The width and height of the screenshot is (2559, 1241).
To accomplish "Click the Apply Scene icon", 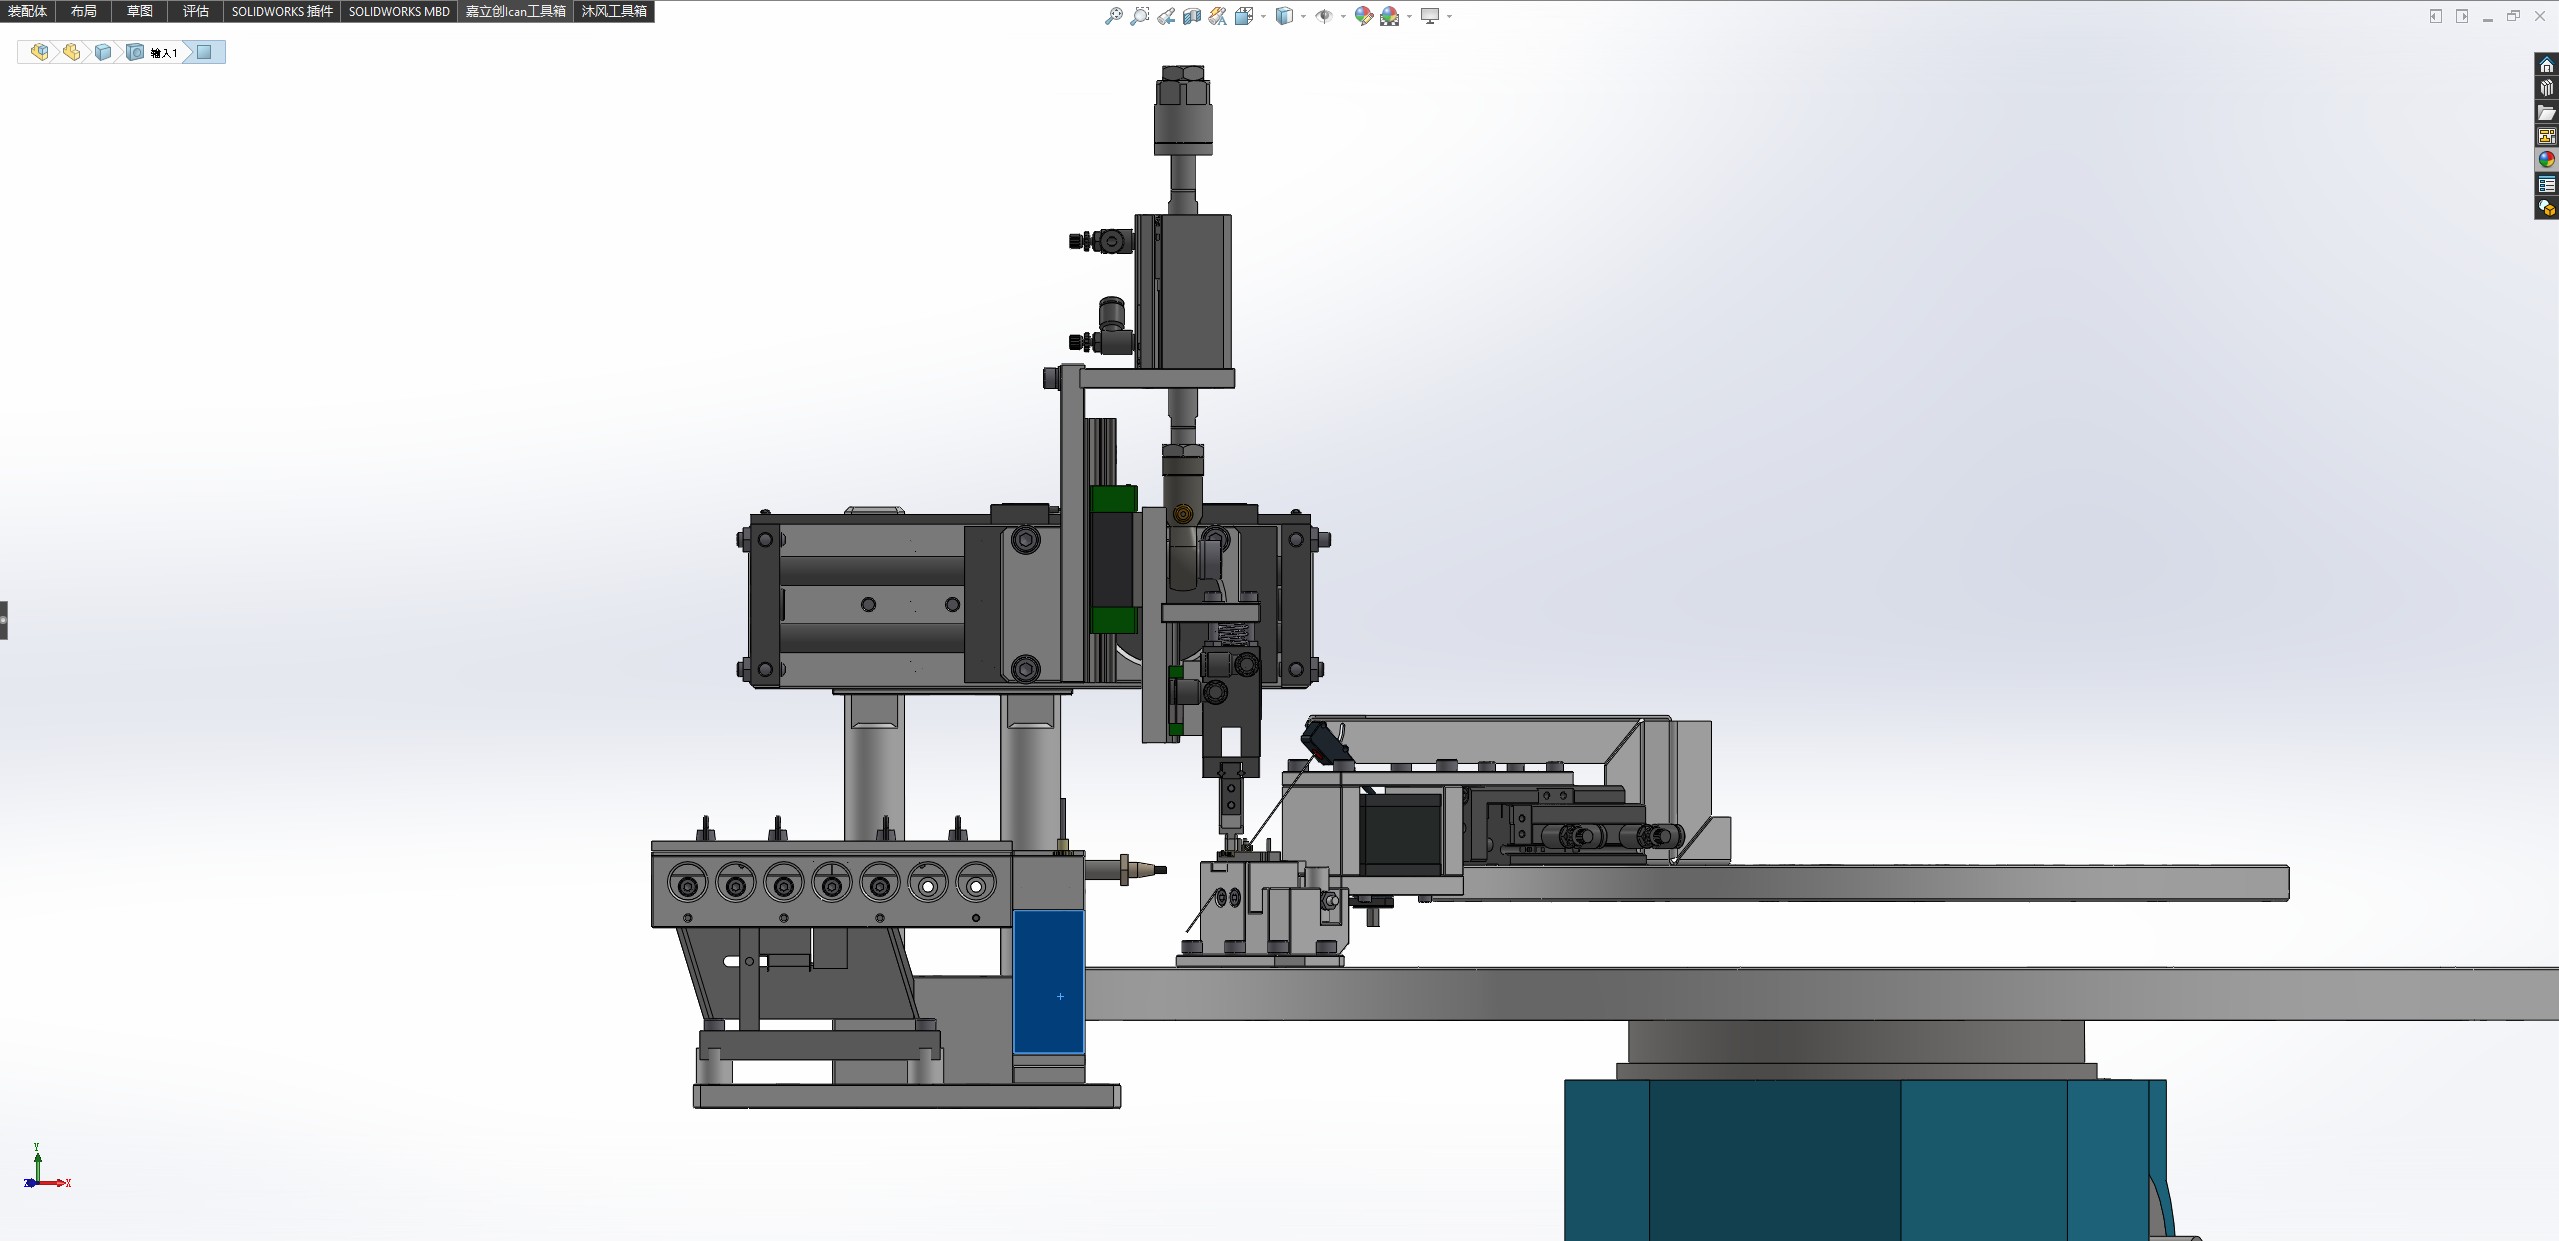I will [x=1389, y=16].
